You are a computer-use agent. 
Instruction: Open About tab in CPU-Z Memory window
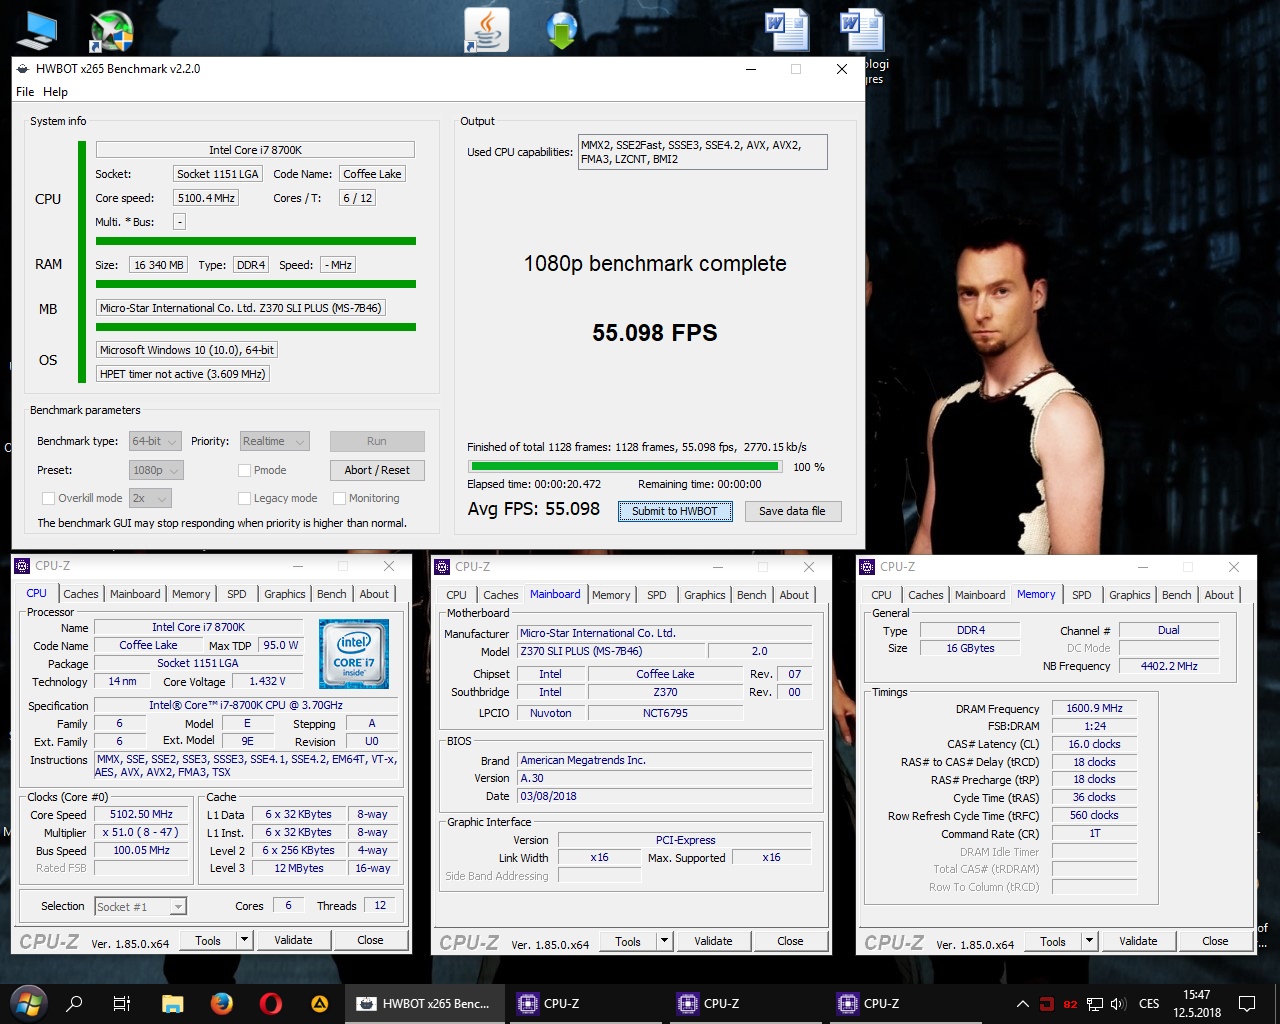[x=1218, y=594]
